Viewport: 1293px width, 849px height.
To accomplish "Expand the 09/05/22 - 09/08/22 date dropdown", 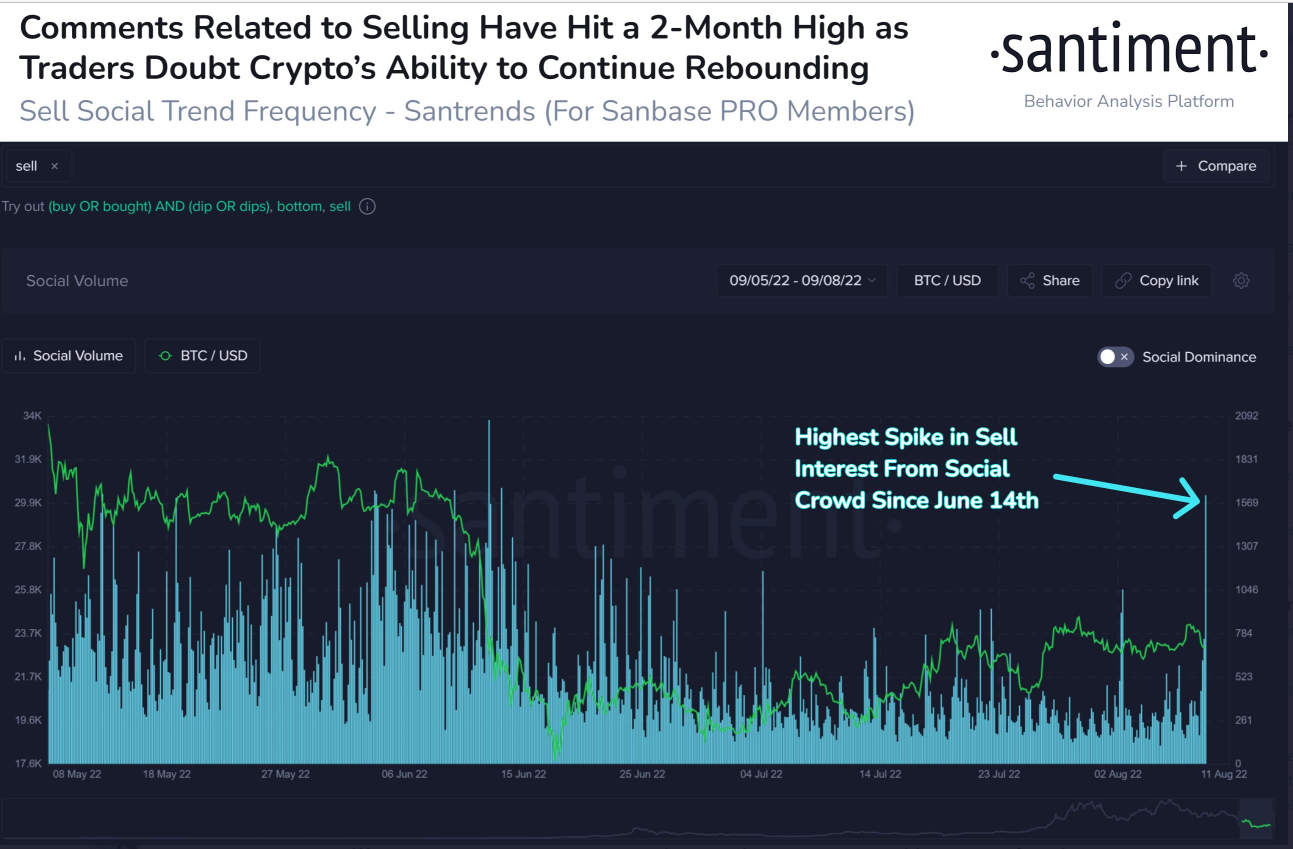I will click(795, 280).
